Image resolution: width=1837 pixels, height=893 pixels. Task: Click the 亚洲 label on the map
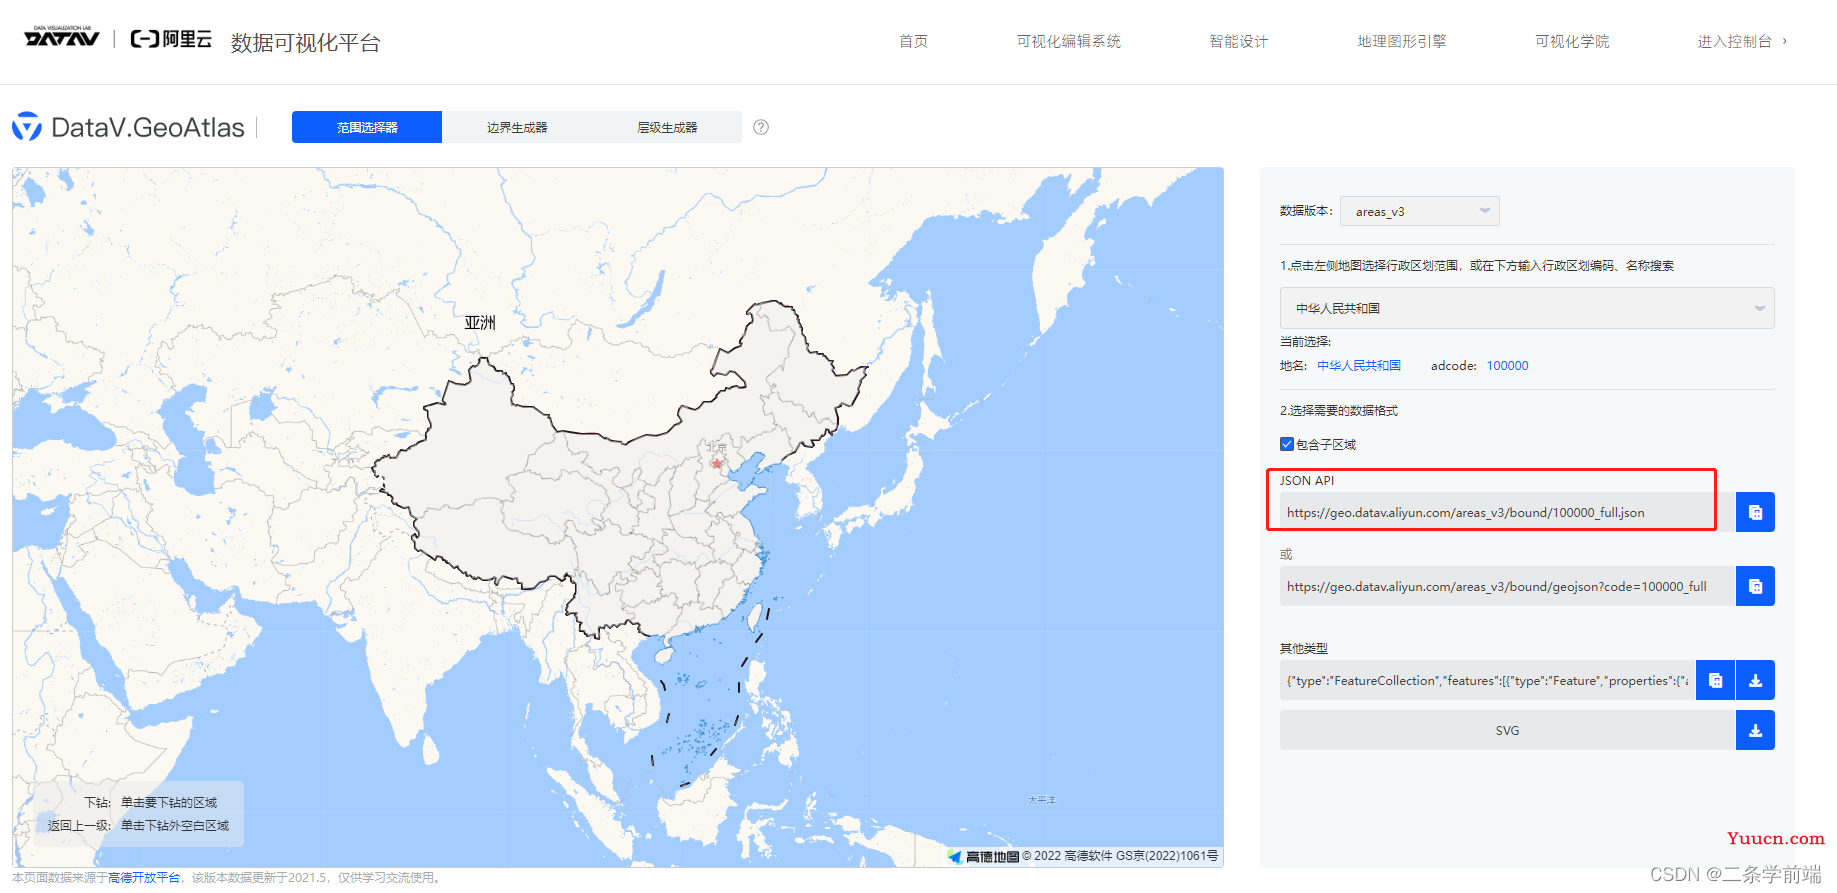click(x=480, y=322)
